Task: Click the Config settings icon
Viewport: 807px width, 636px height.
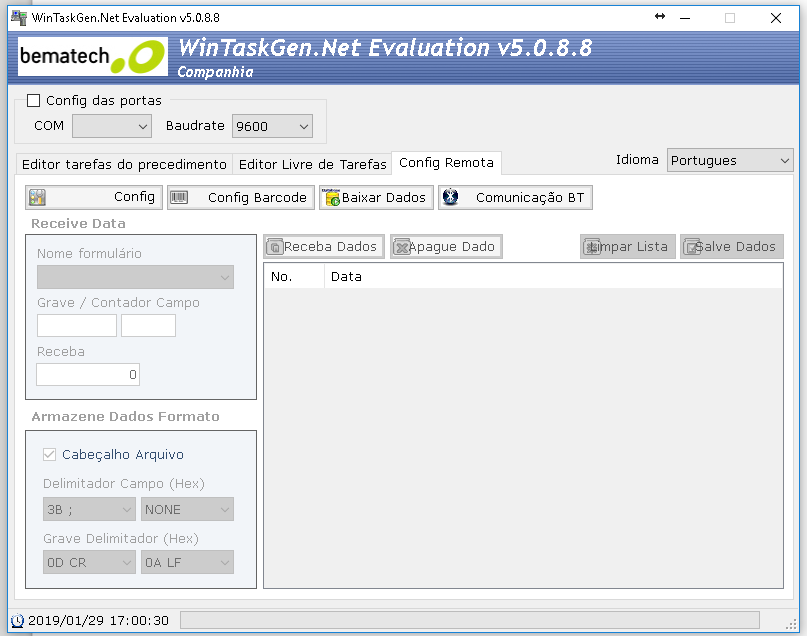Action: (x=37, y=197)
